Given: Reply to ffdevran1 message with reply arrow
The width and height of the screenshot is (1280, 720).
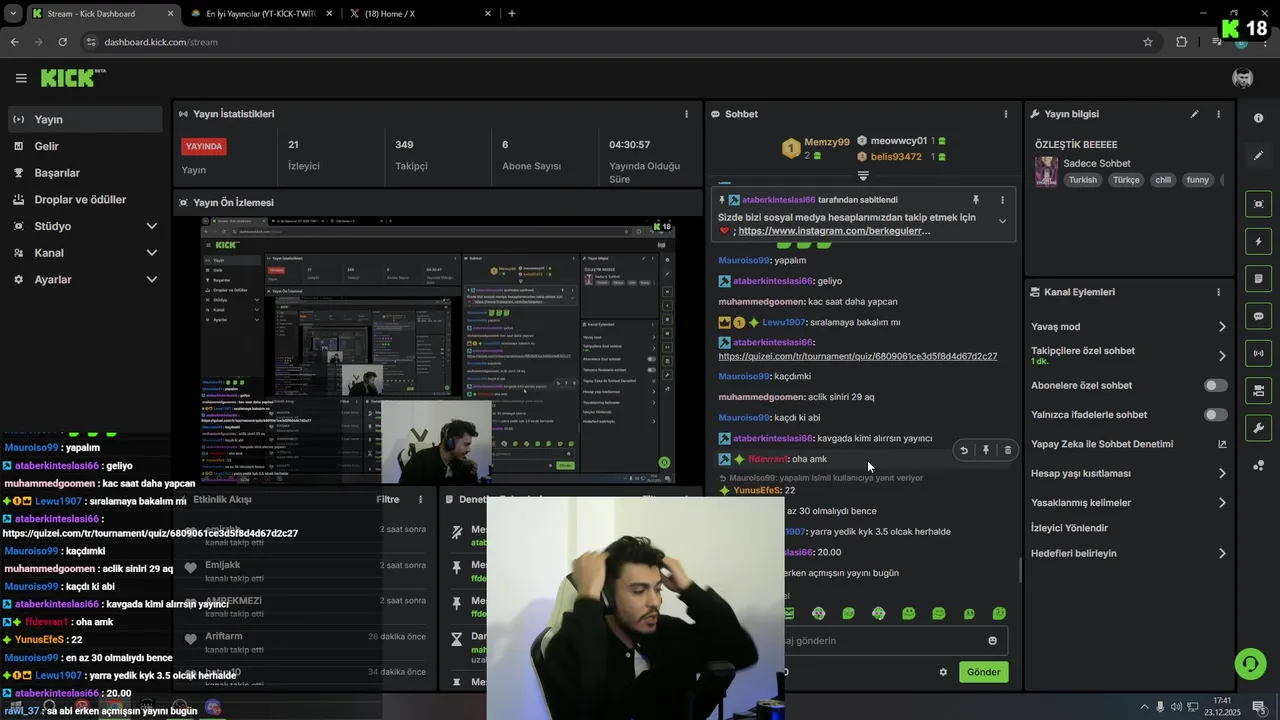Looking at the screenshot, I should point(964,450).
